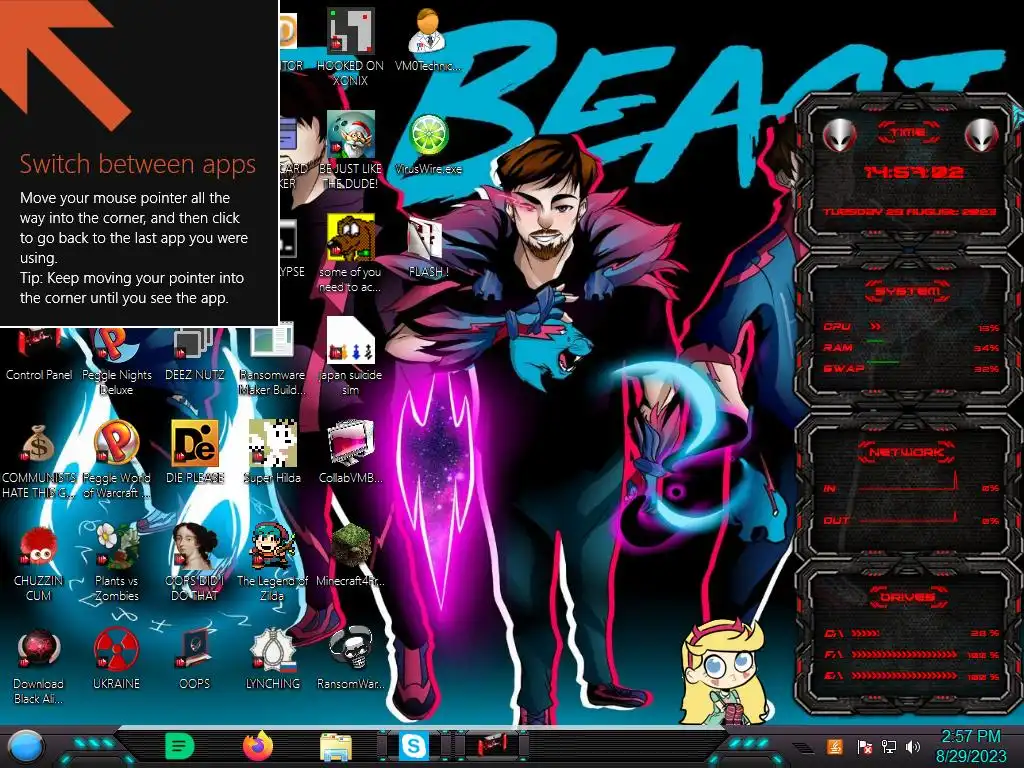
Task: Launch the VM0Technic desktop icon
Action: [x=428, y=40]
